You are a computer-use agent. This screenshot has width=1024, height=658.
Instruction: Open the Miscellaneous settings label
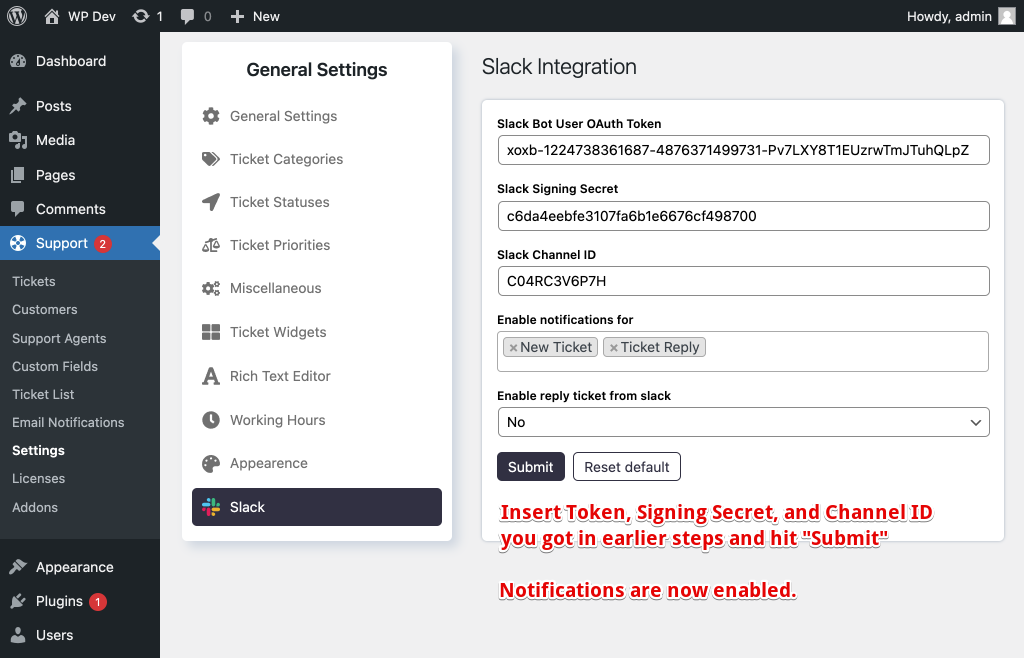(276, 289)
